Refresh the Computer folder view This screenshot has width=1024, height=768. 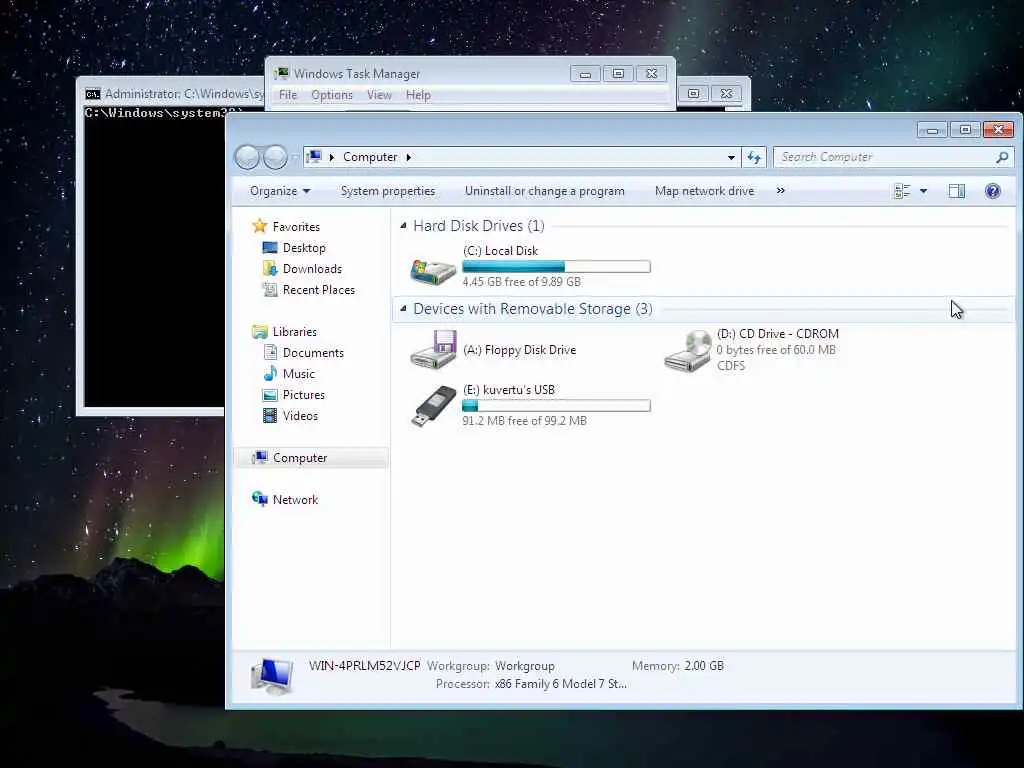(x=754, y=157)
